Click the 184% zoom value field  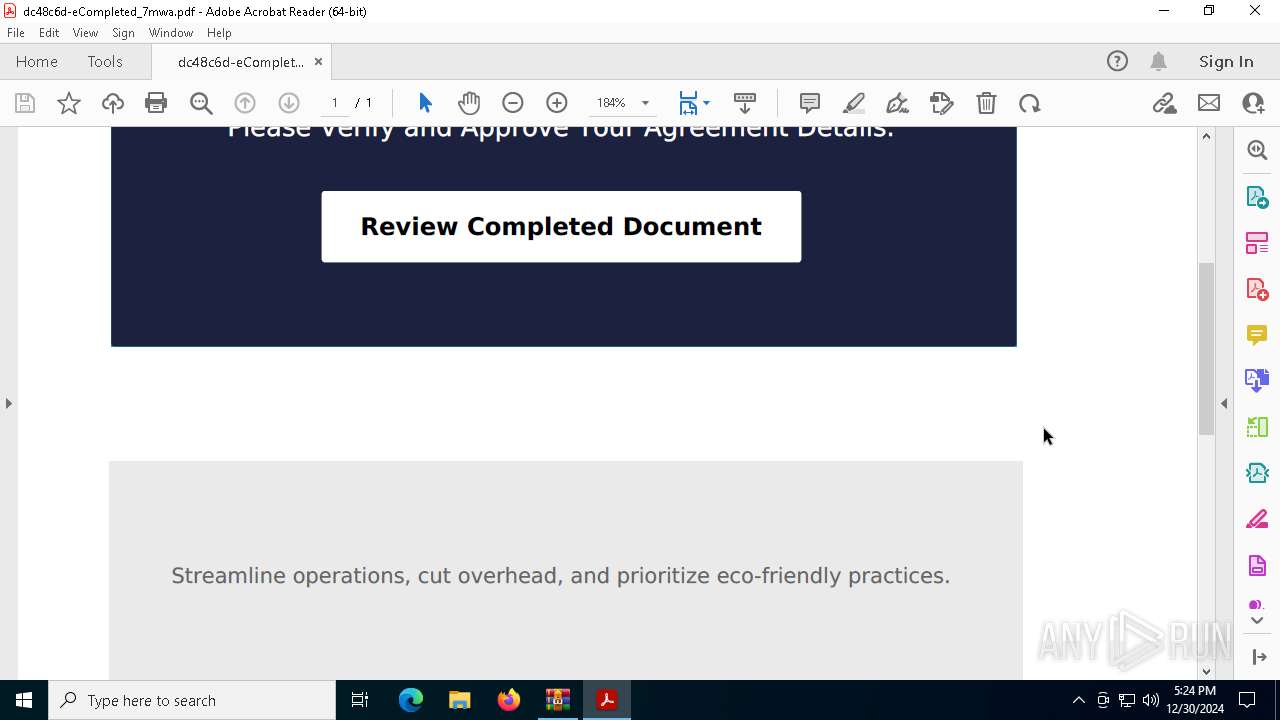coord(611,103)
